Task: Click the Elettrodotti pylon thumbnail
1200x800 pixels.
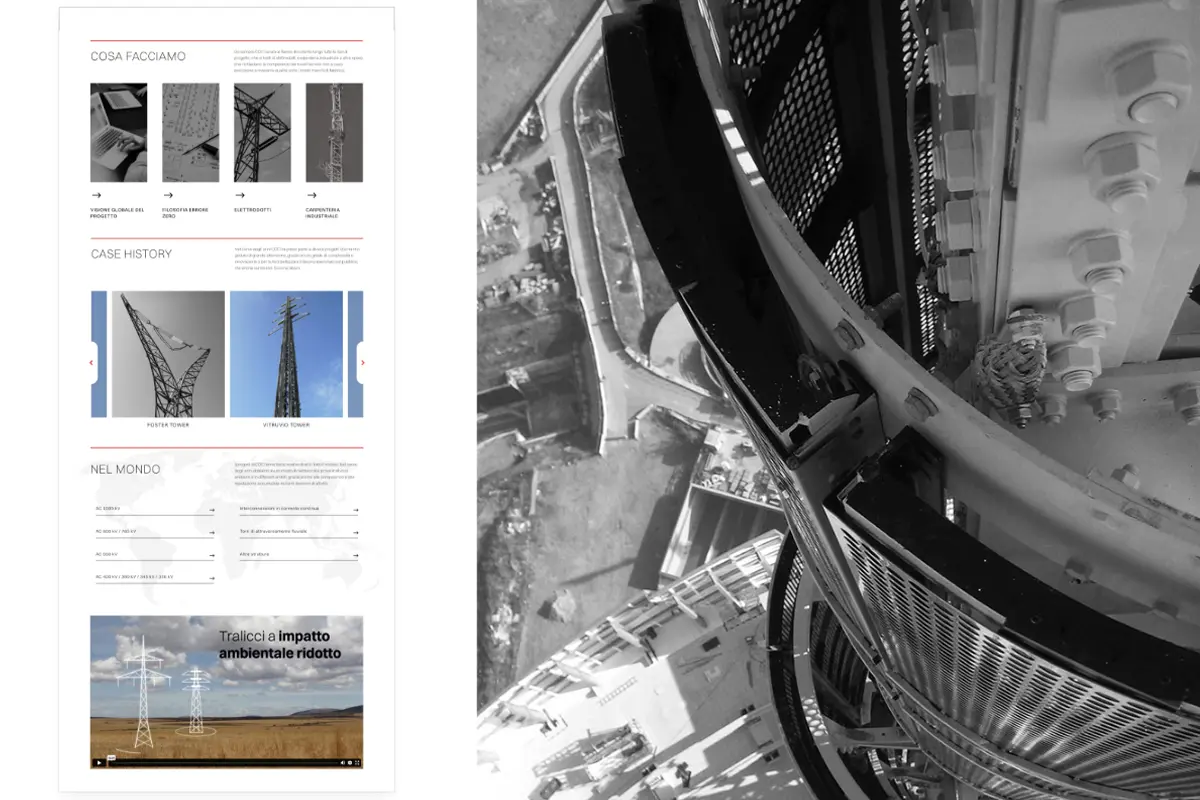Action: click(263, 132)
